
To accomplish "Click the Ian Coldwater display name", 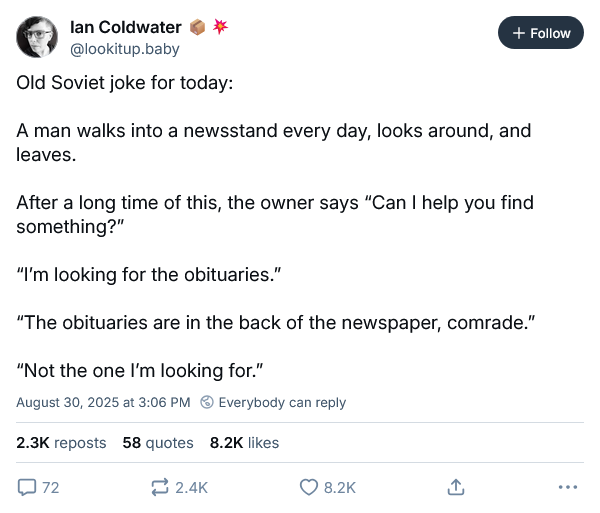I will pos(126,28).
